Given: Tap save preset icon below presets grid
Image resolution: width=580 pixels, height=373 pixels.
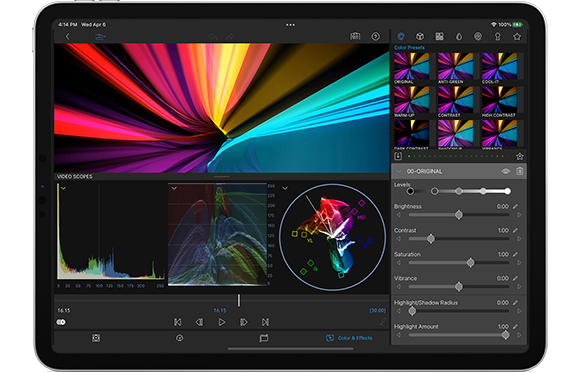Looking at the screenshot, I should (x=398, y=156).
